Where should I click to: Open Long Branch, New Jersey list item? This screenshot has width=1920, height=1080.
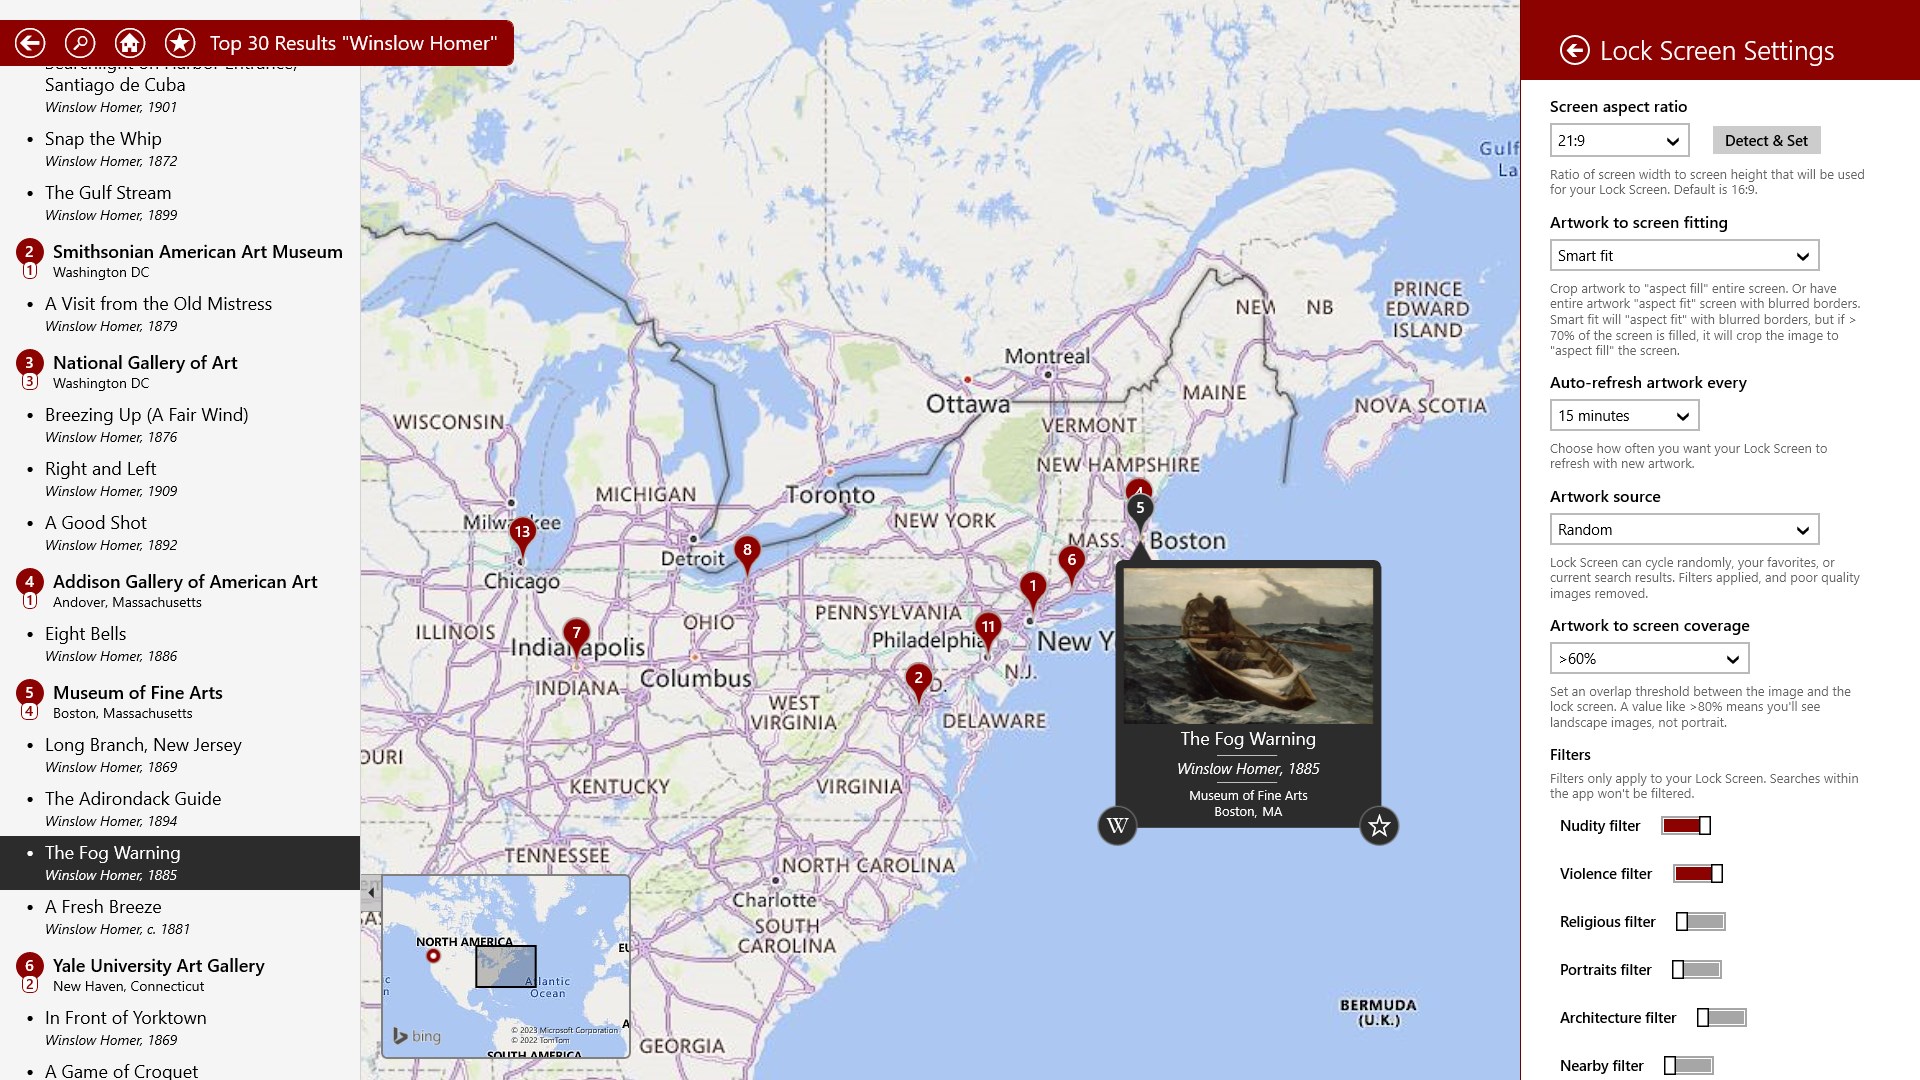point(180,754)
